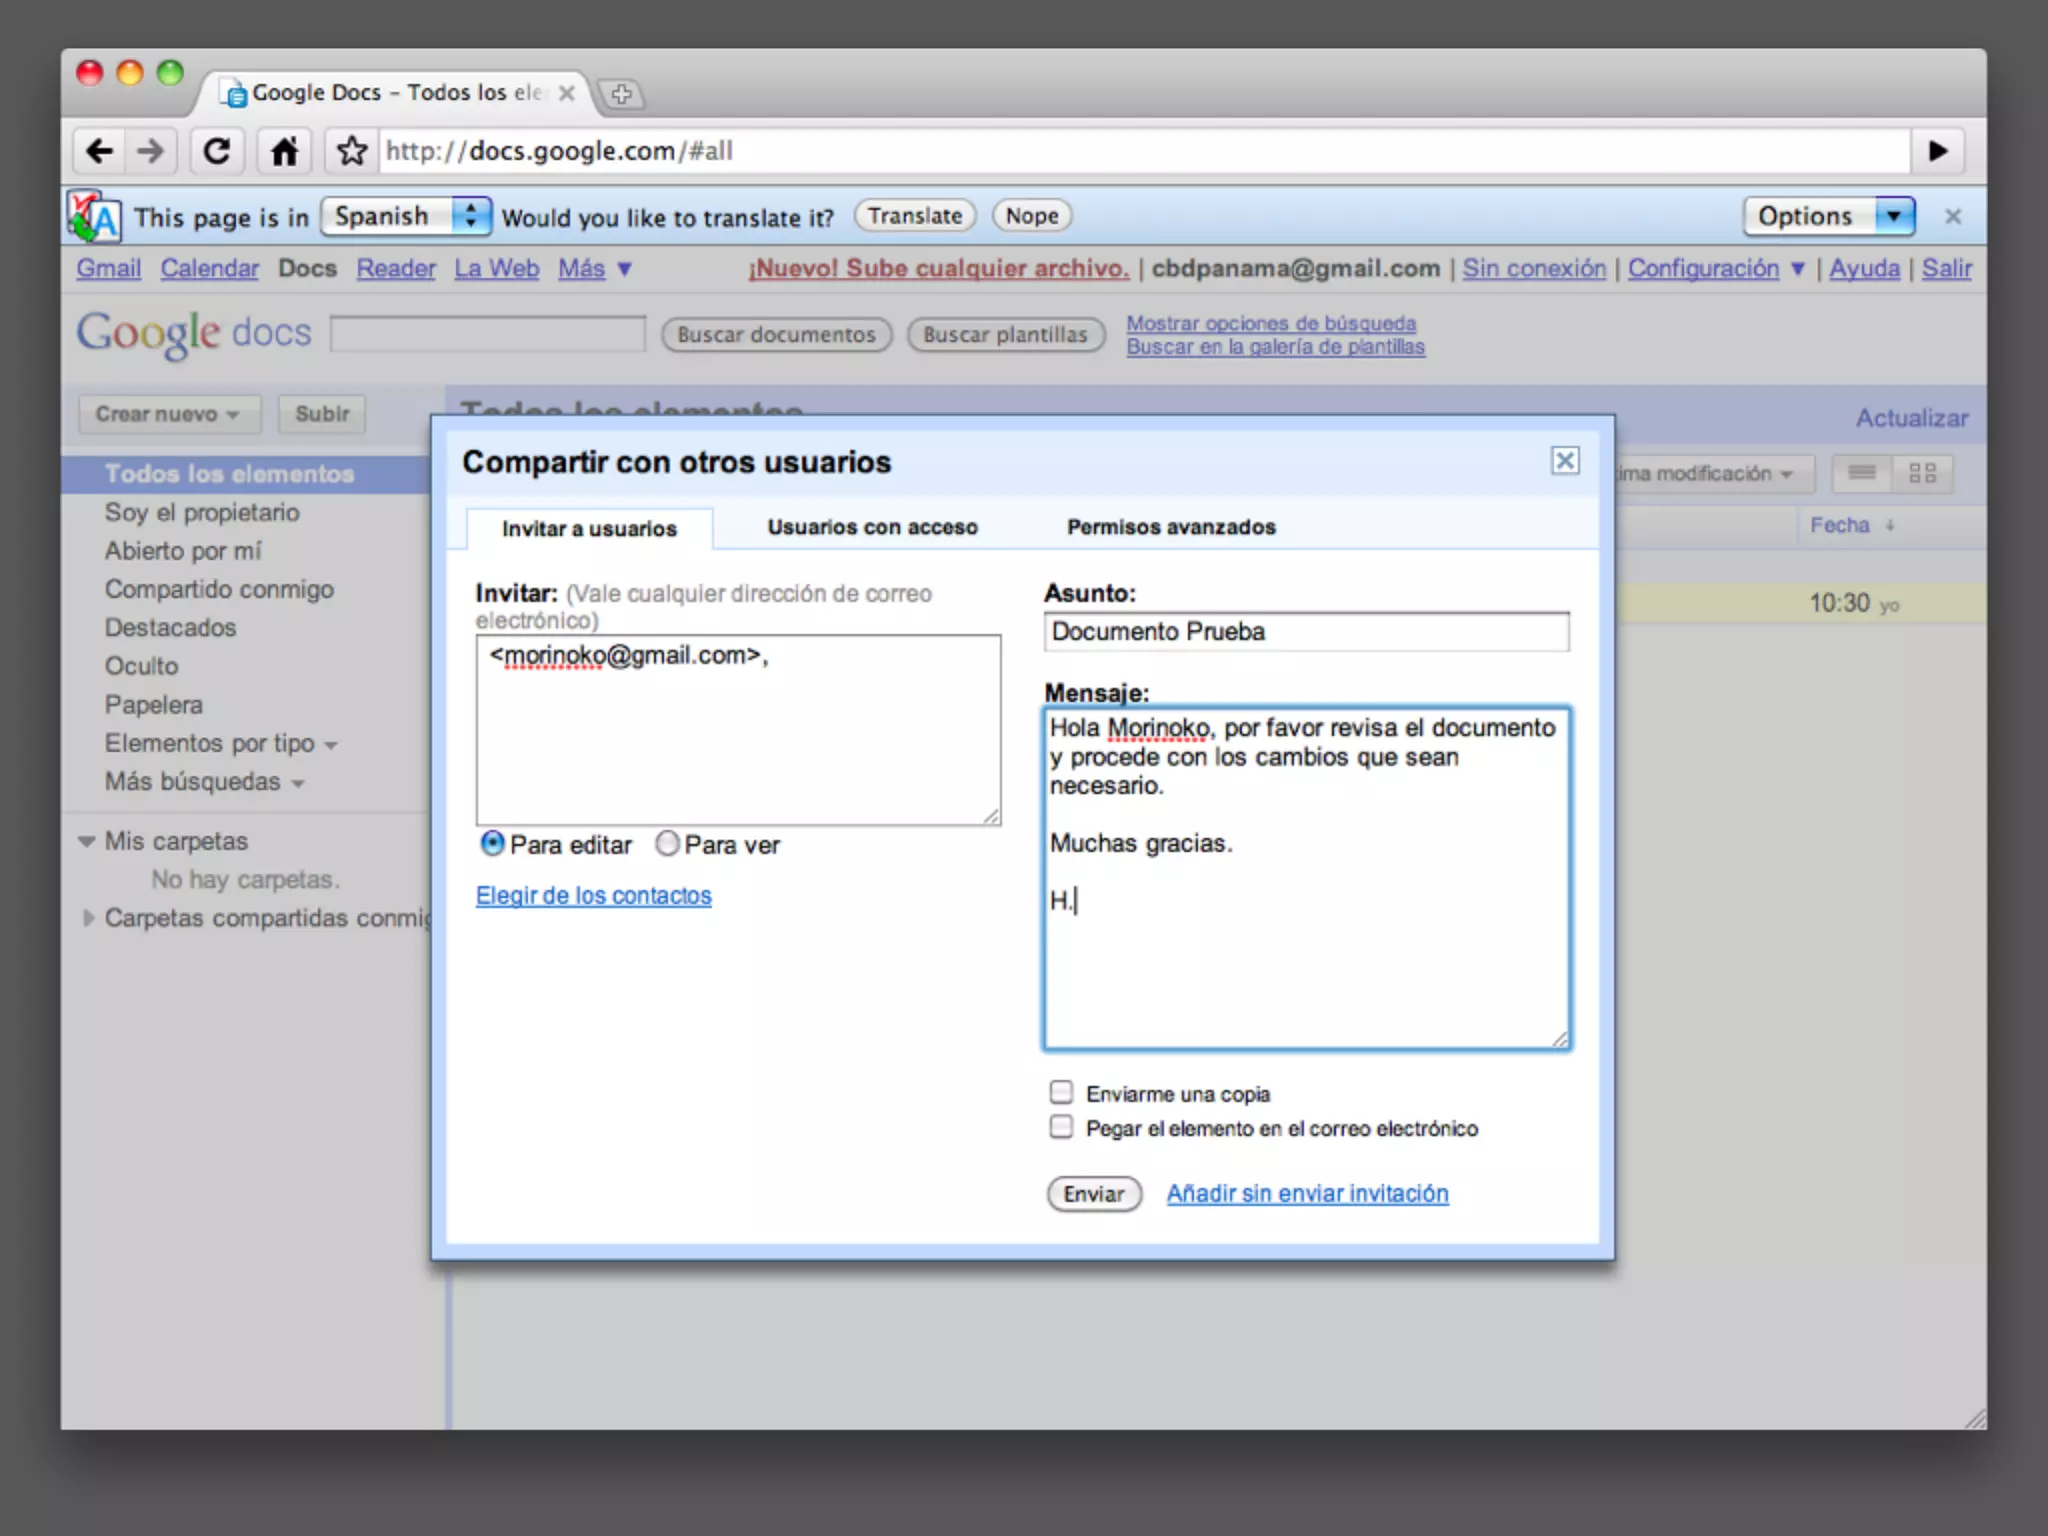This screenshot has height=1536, width=2048.
Task: Switch to Usuarios con acceso tab
Action: 872,527
